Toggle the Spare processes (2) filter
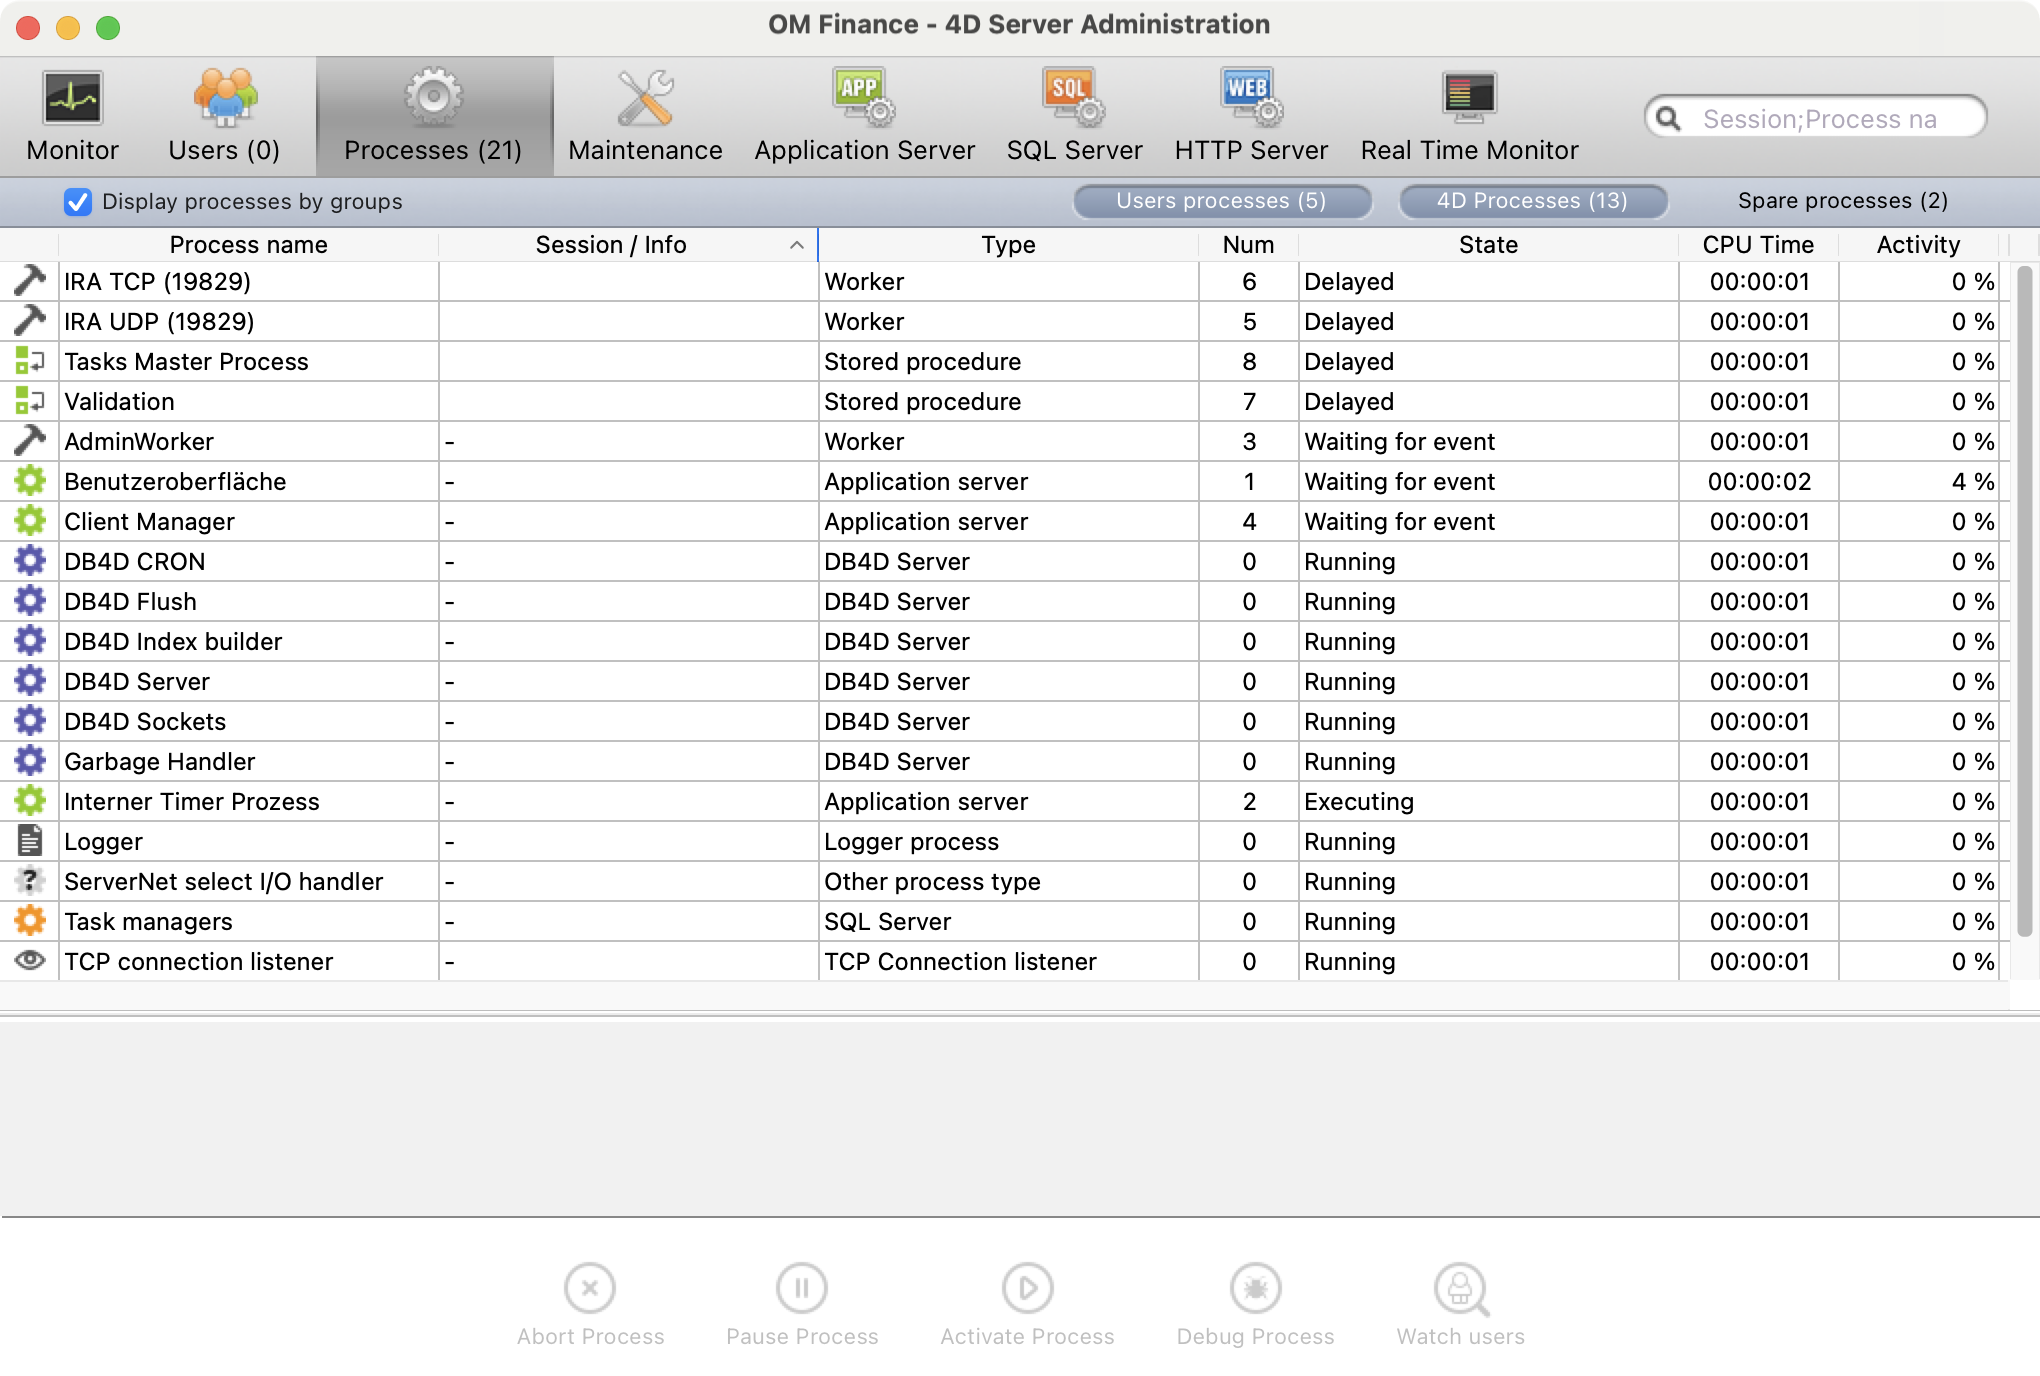Image resolution: width=2040 pixels, height=1376 pixels. pyautogui.click(x=1842, y=201)
